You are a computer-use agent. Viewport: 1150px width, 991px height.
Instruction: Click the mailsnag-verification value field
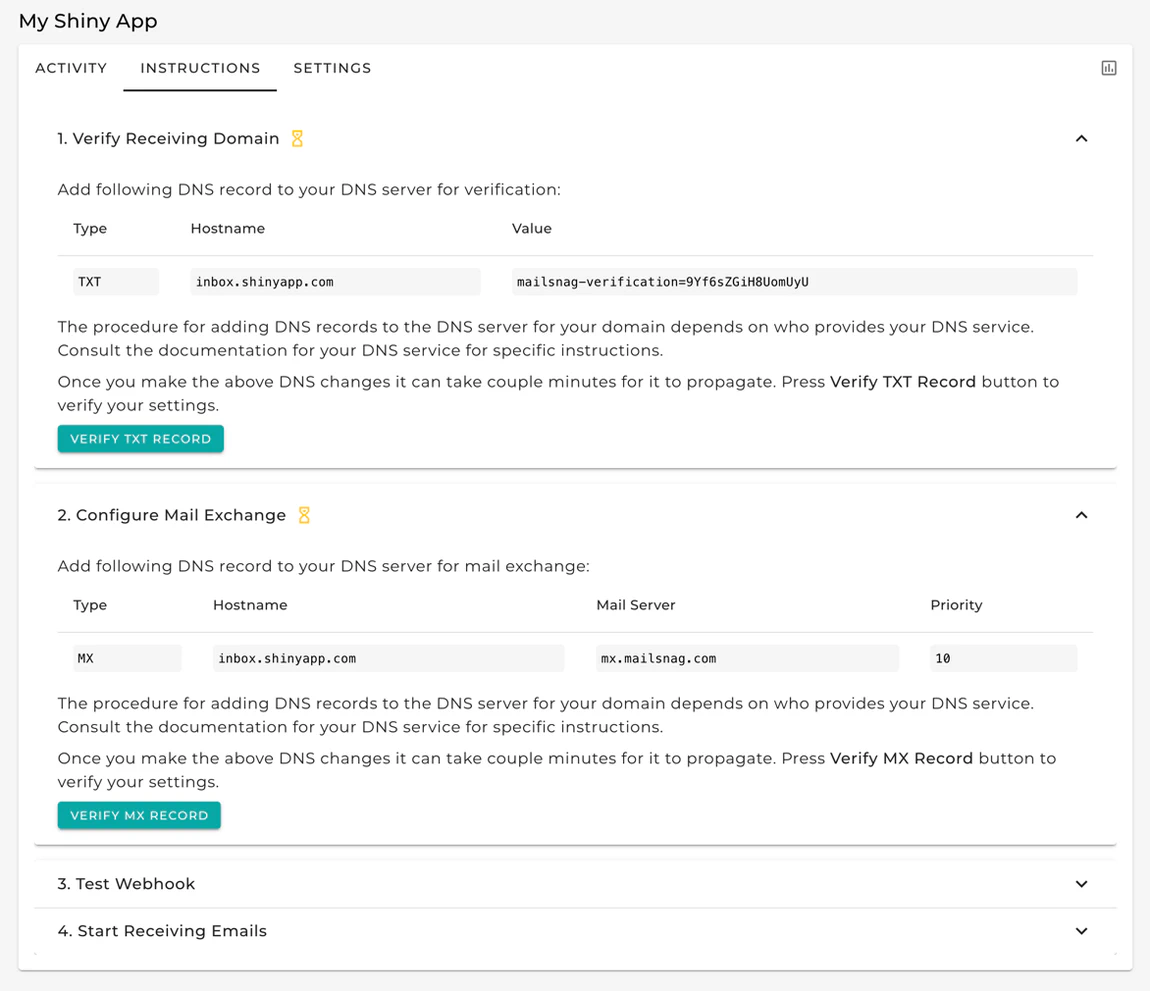click(x=793, y=282)
